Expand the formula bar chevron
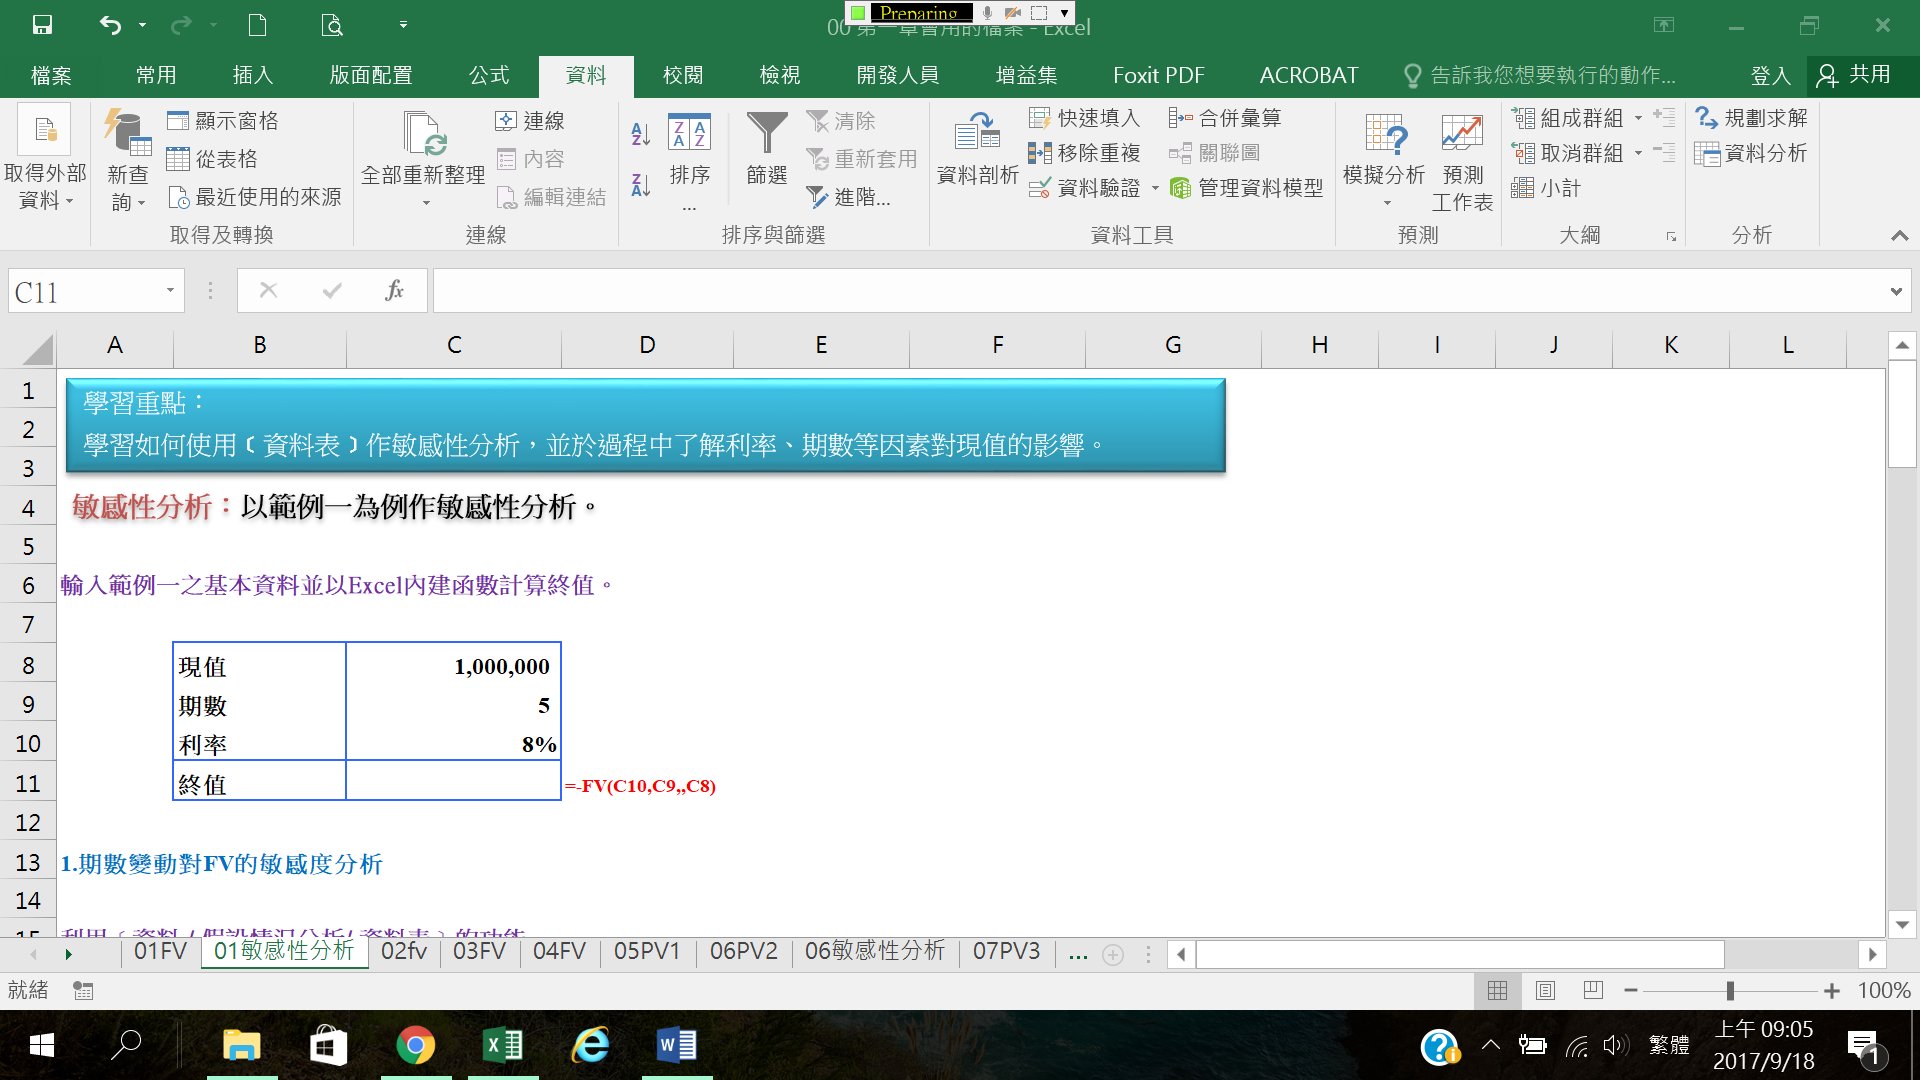Viewport: 1920px width, 1080px height. (1896, 291)
